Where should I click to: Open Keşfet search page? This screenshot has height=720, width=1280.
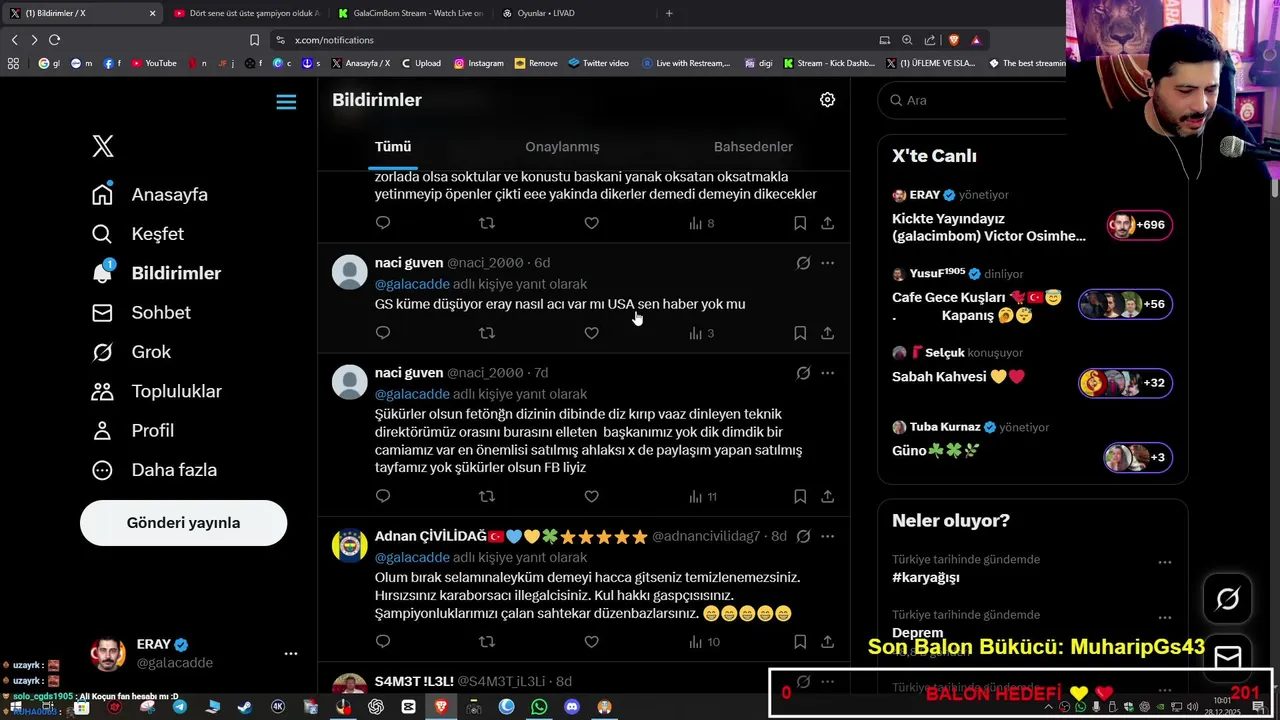[x=138, y=234]
